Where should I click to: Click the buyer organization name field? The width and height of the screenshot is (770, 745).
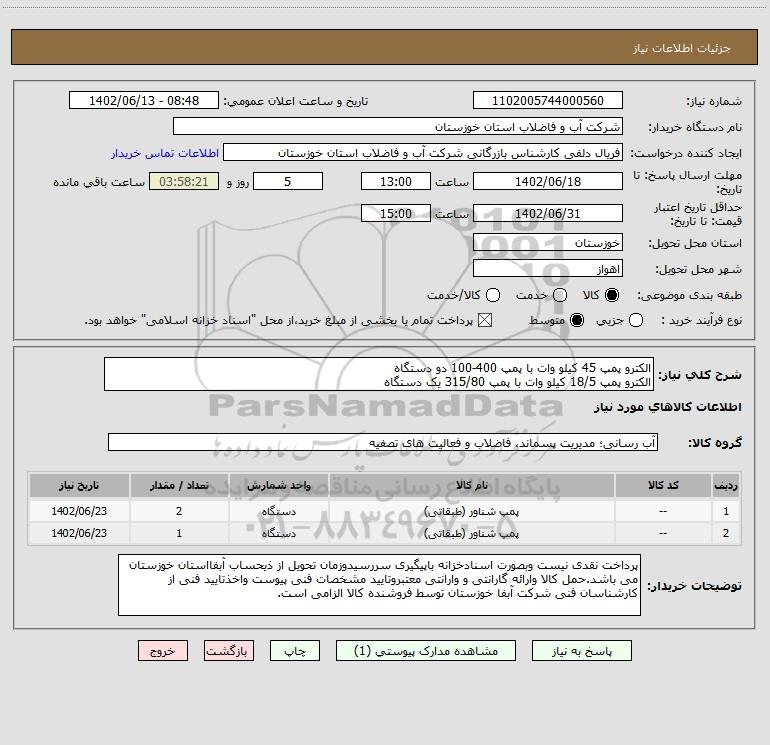(x=398, y=127)
